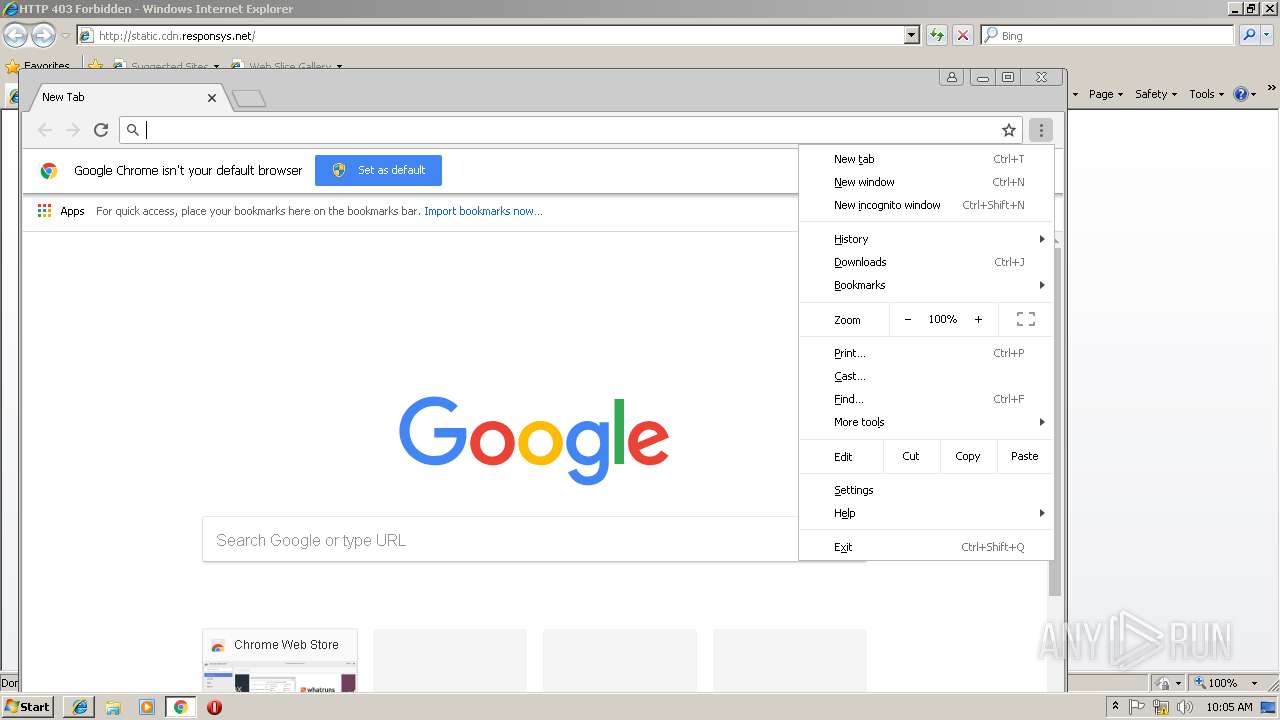
Task: Open the Action Center flag icon
Action: coord(1137,707)
